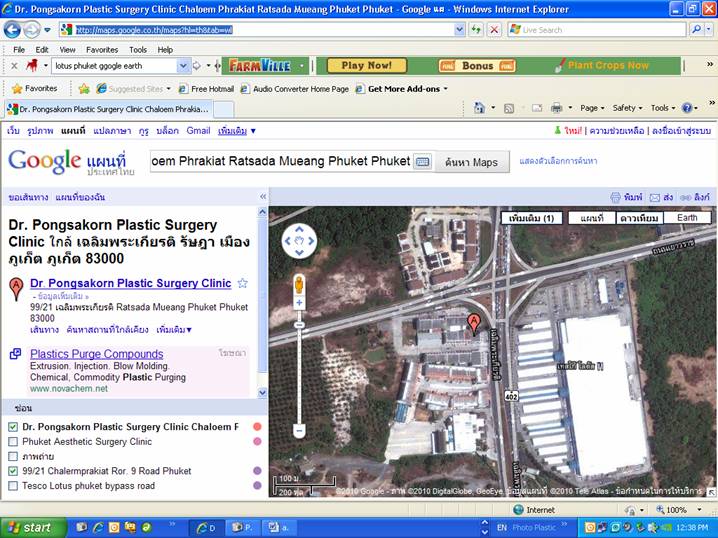Click the Refresh page icon

click(x=477, y=30)
